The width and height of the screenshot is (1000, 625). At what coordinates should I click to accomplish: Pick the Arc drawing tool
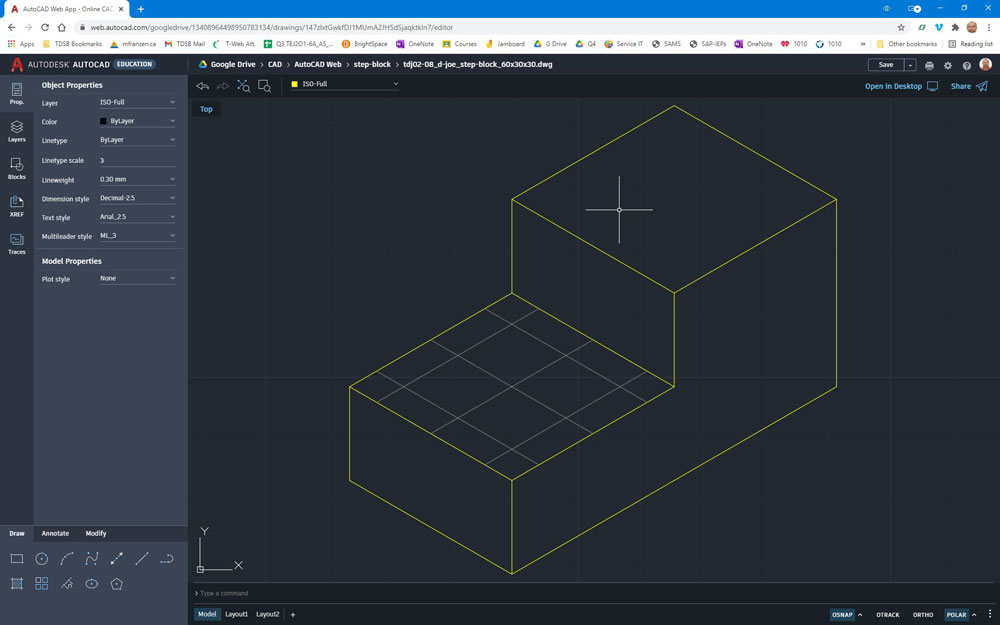pos(67,559)
